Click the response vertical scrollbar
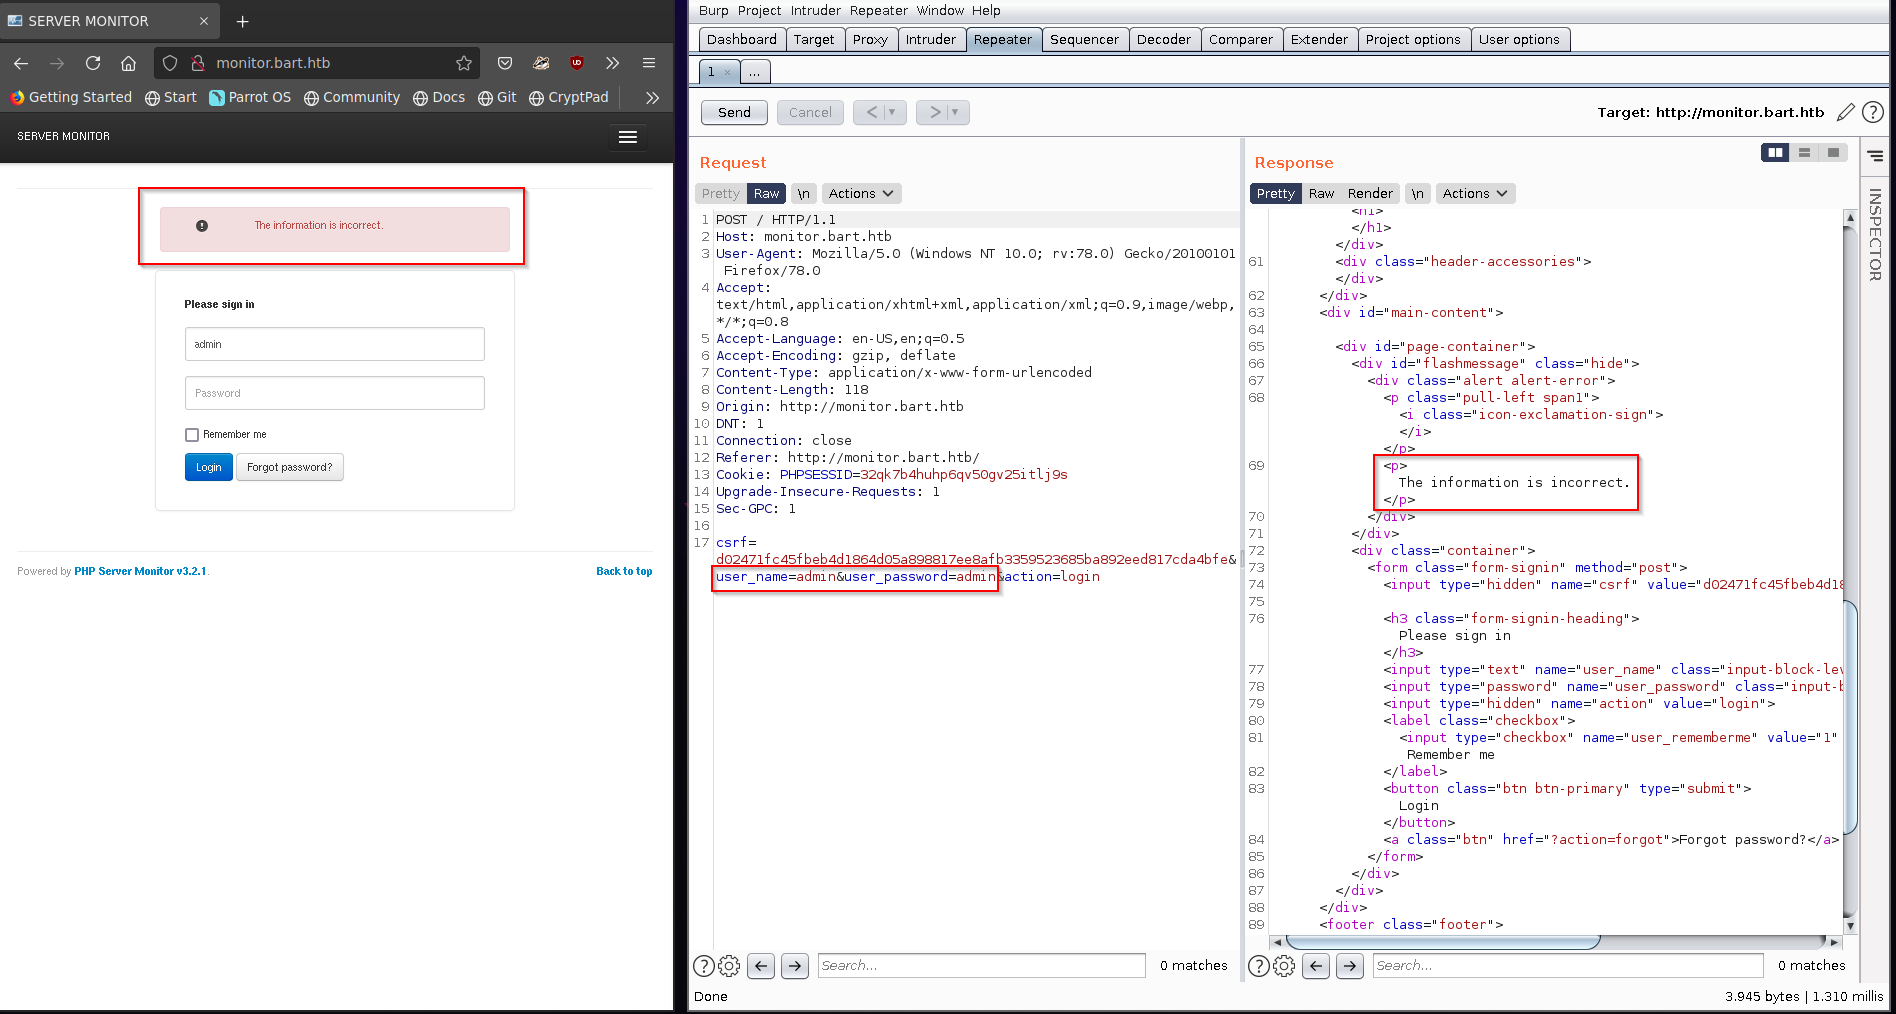This screenshot has width=1896, height=1014. tap(1850, 719)
